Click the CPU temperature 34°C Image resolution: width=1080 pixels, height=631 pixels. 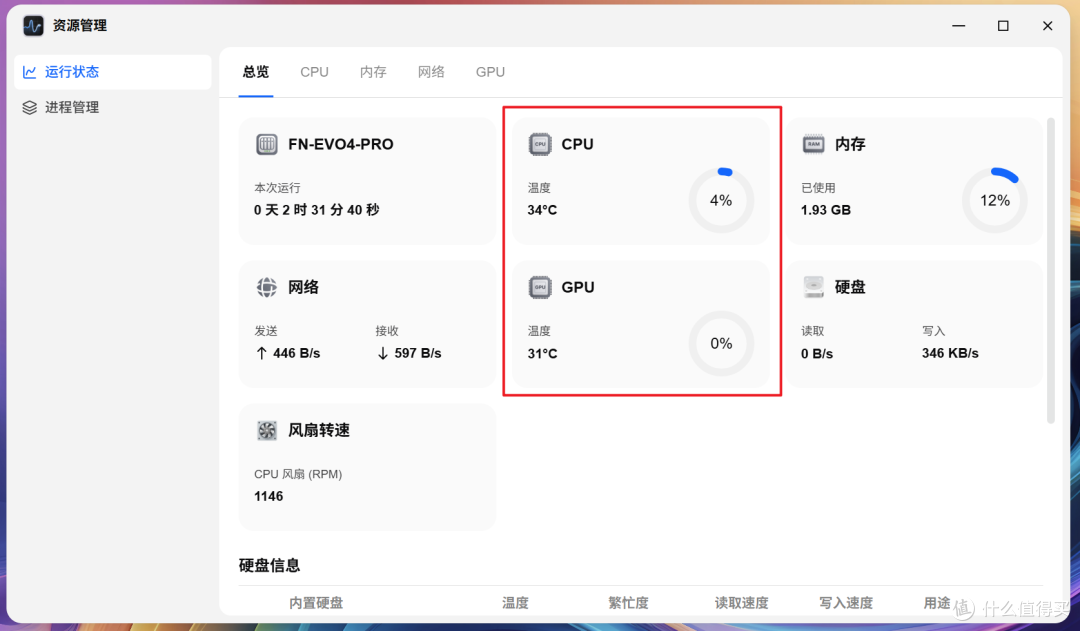point(542,210)
